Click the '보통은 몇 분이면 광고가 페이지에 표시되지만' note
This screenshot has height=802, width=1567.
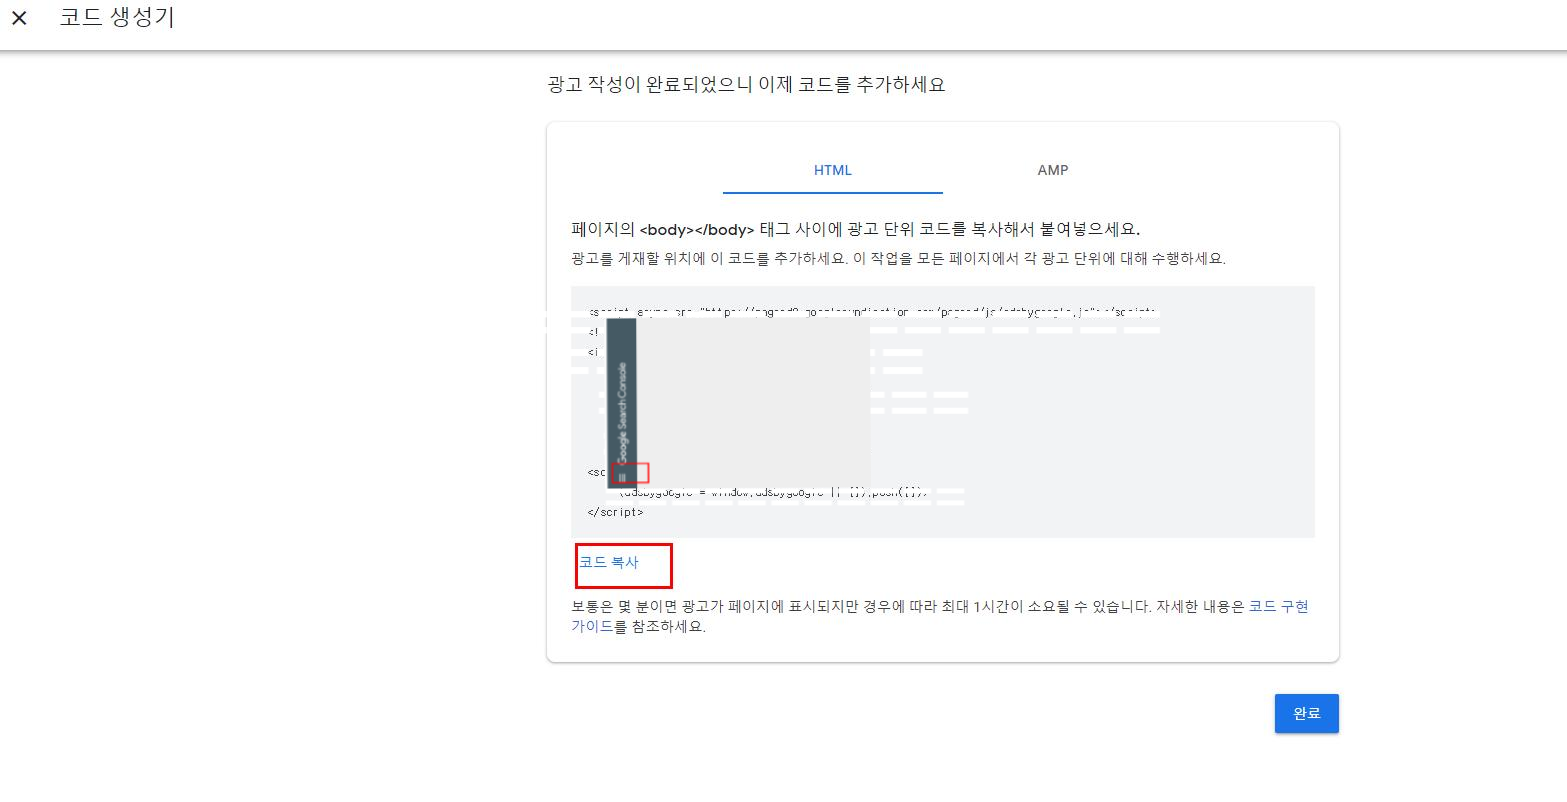point(940,617)
